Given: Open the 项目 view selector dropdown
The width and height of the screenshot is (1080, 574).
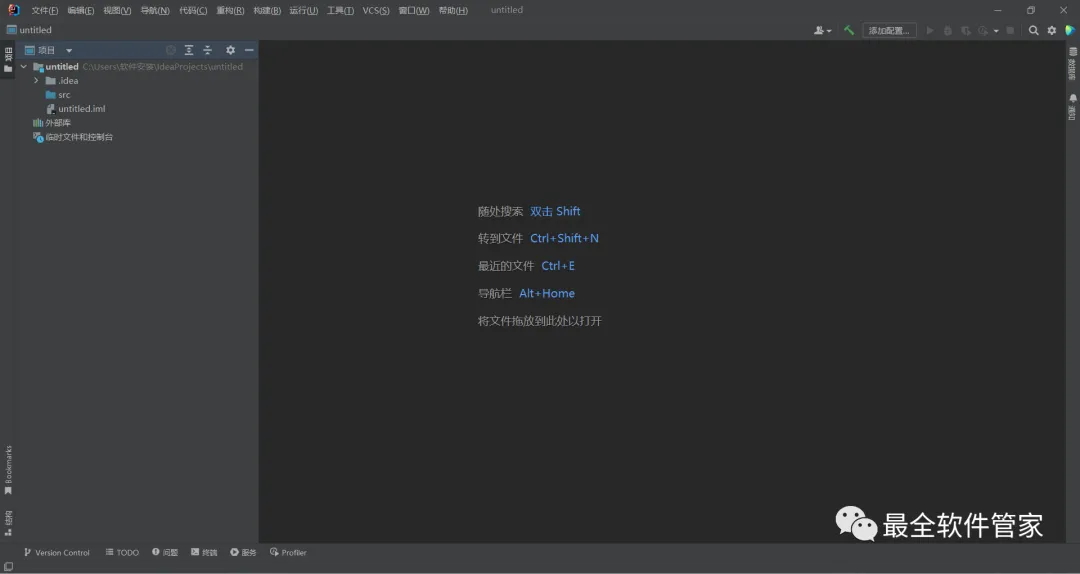Looking at the screenshot, I should click(x=48, y=50).
